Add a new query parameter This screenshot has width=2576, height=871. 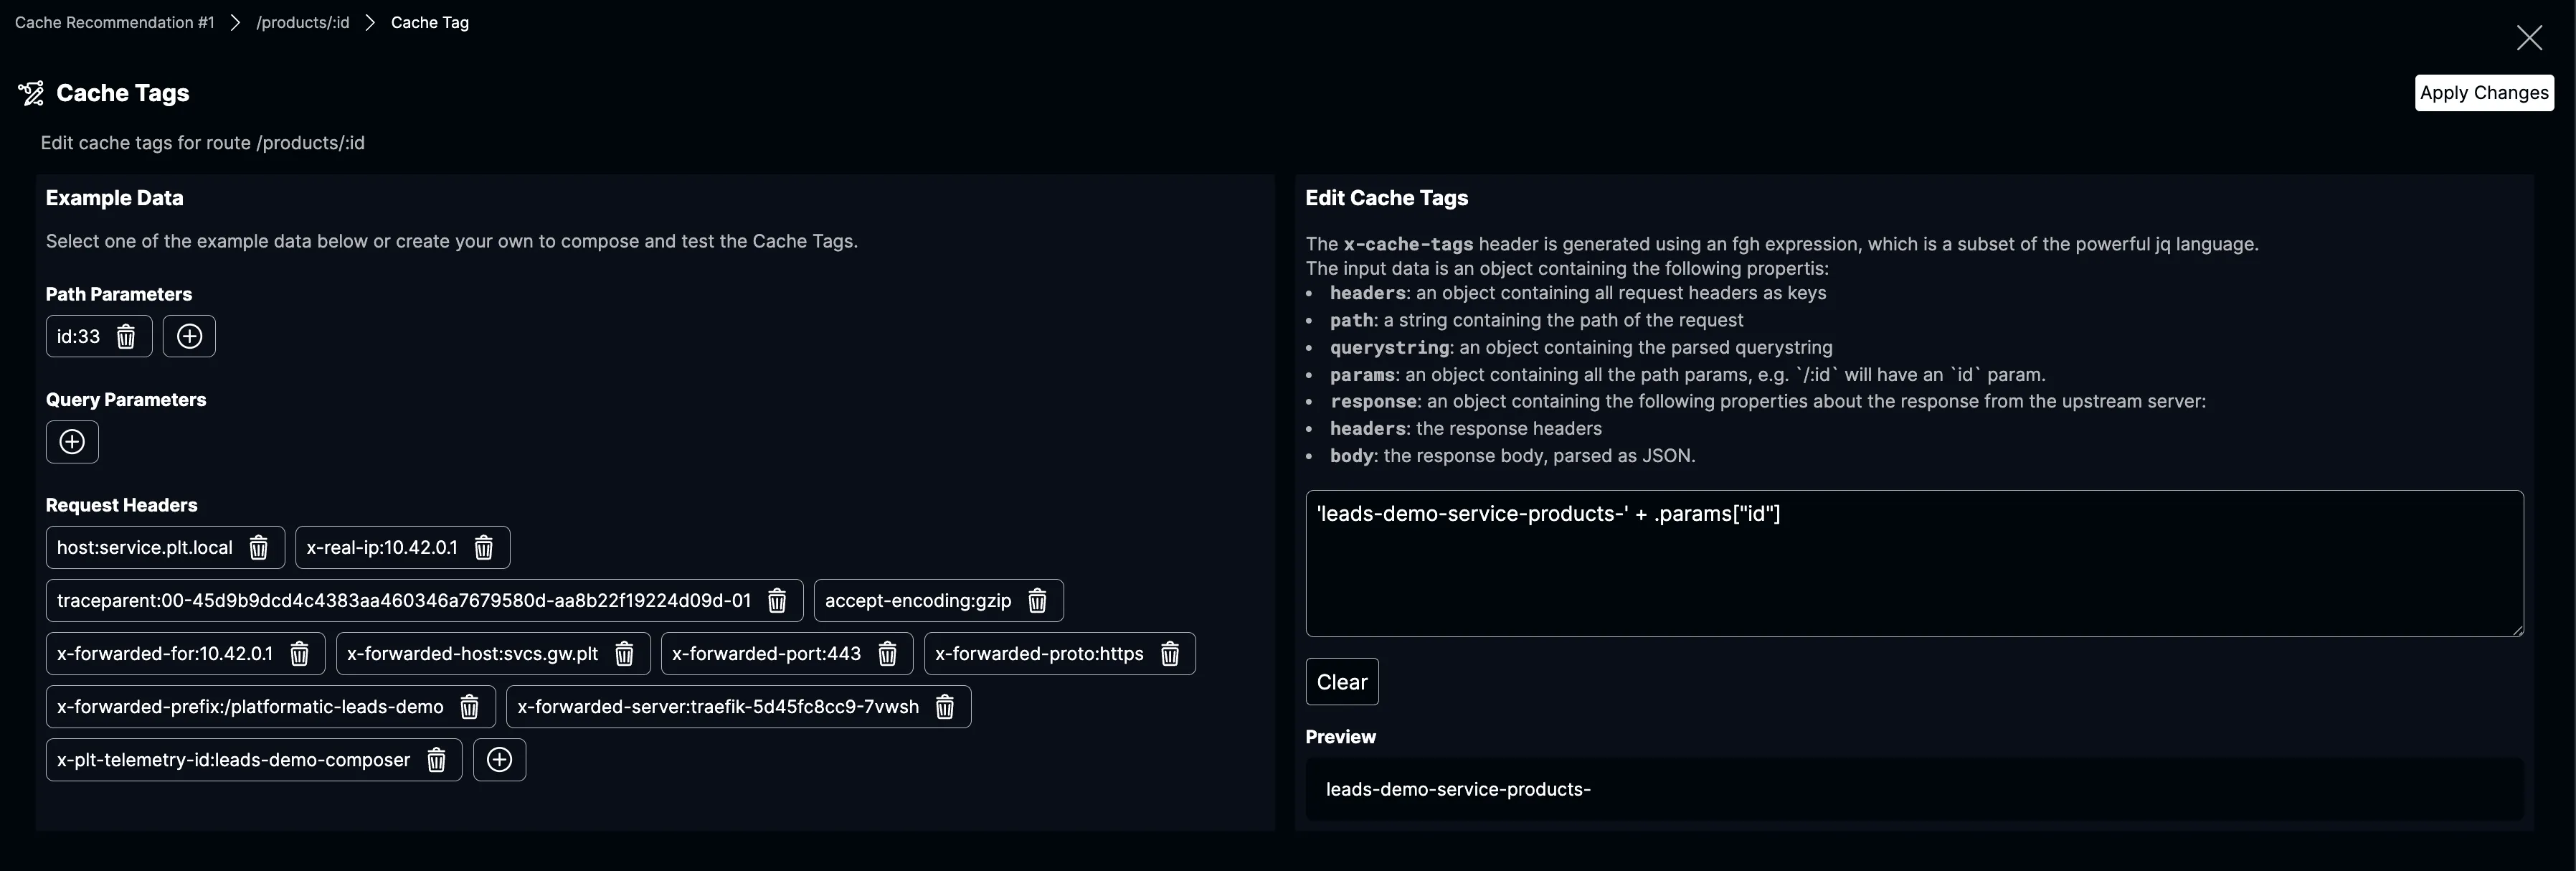[72, 442]
